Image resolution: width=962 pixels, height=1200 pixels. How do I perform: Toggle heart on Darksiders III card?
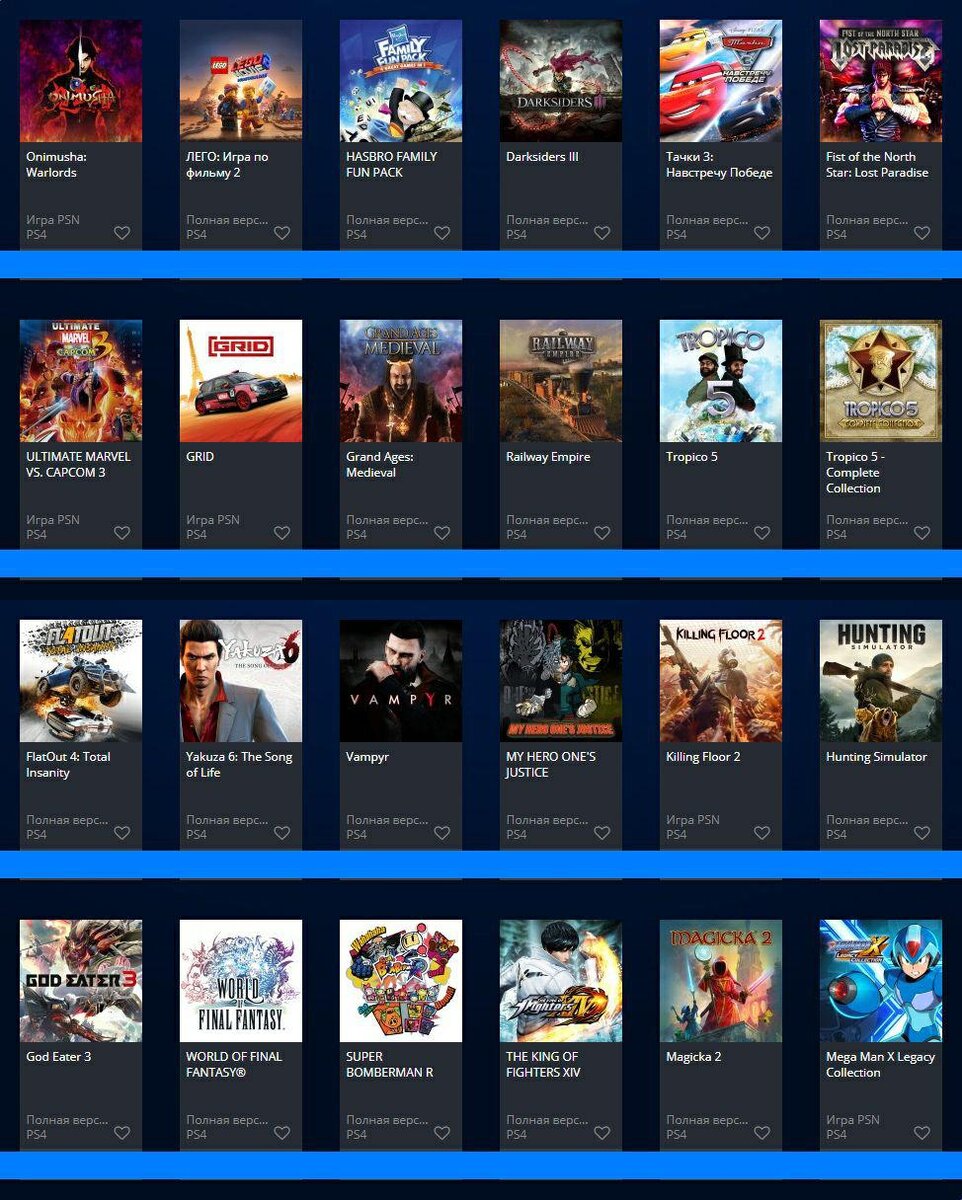pos(602,233)
